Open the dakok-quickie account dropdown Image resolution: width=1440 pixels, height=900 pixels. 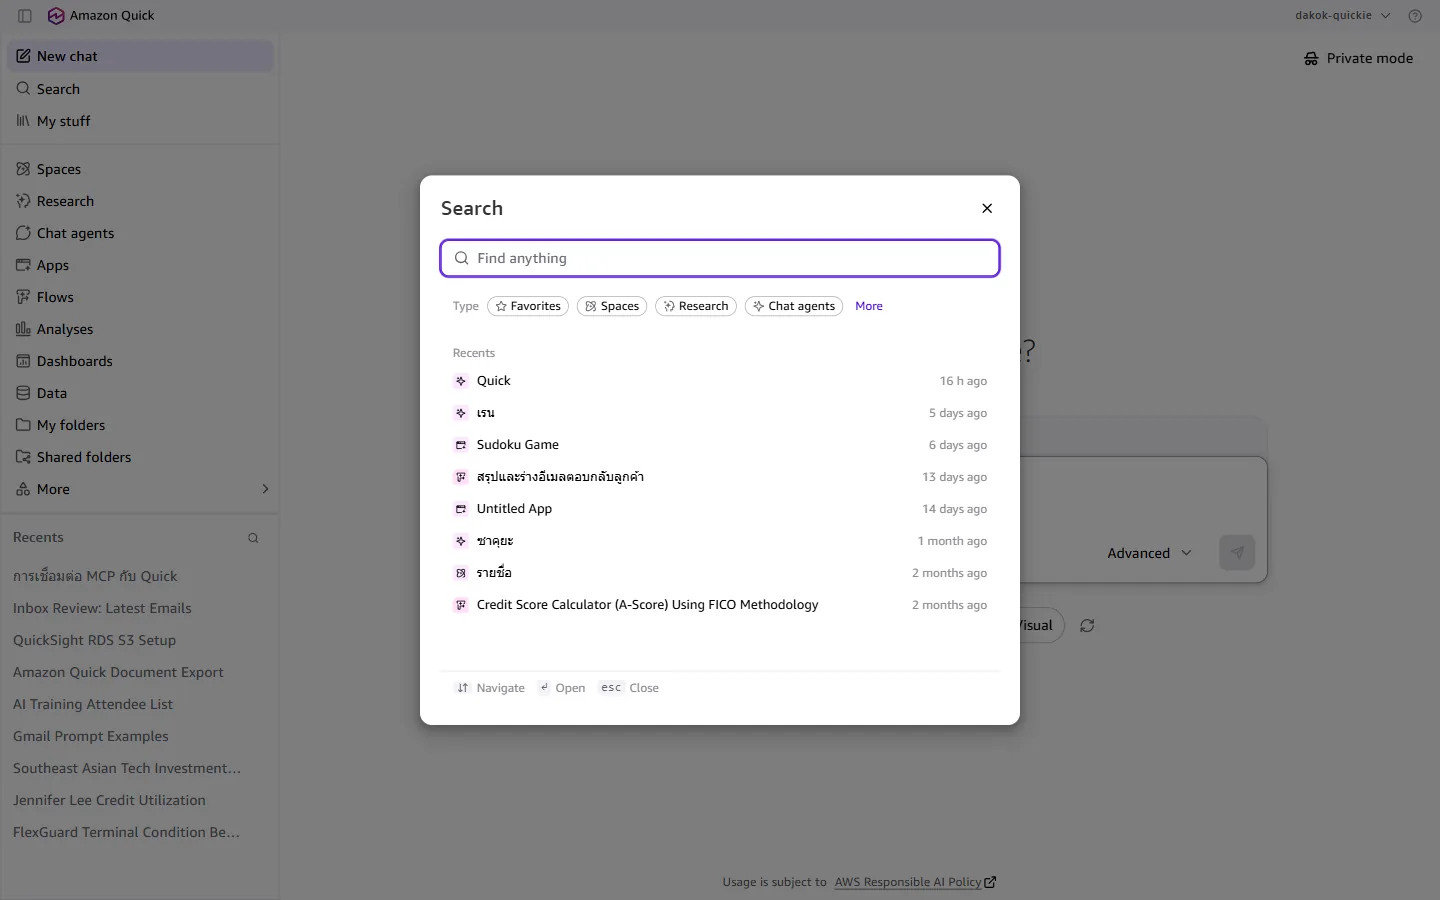(1342, 16)
